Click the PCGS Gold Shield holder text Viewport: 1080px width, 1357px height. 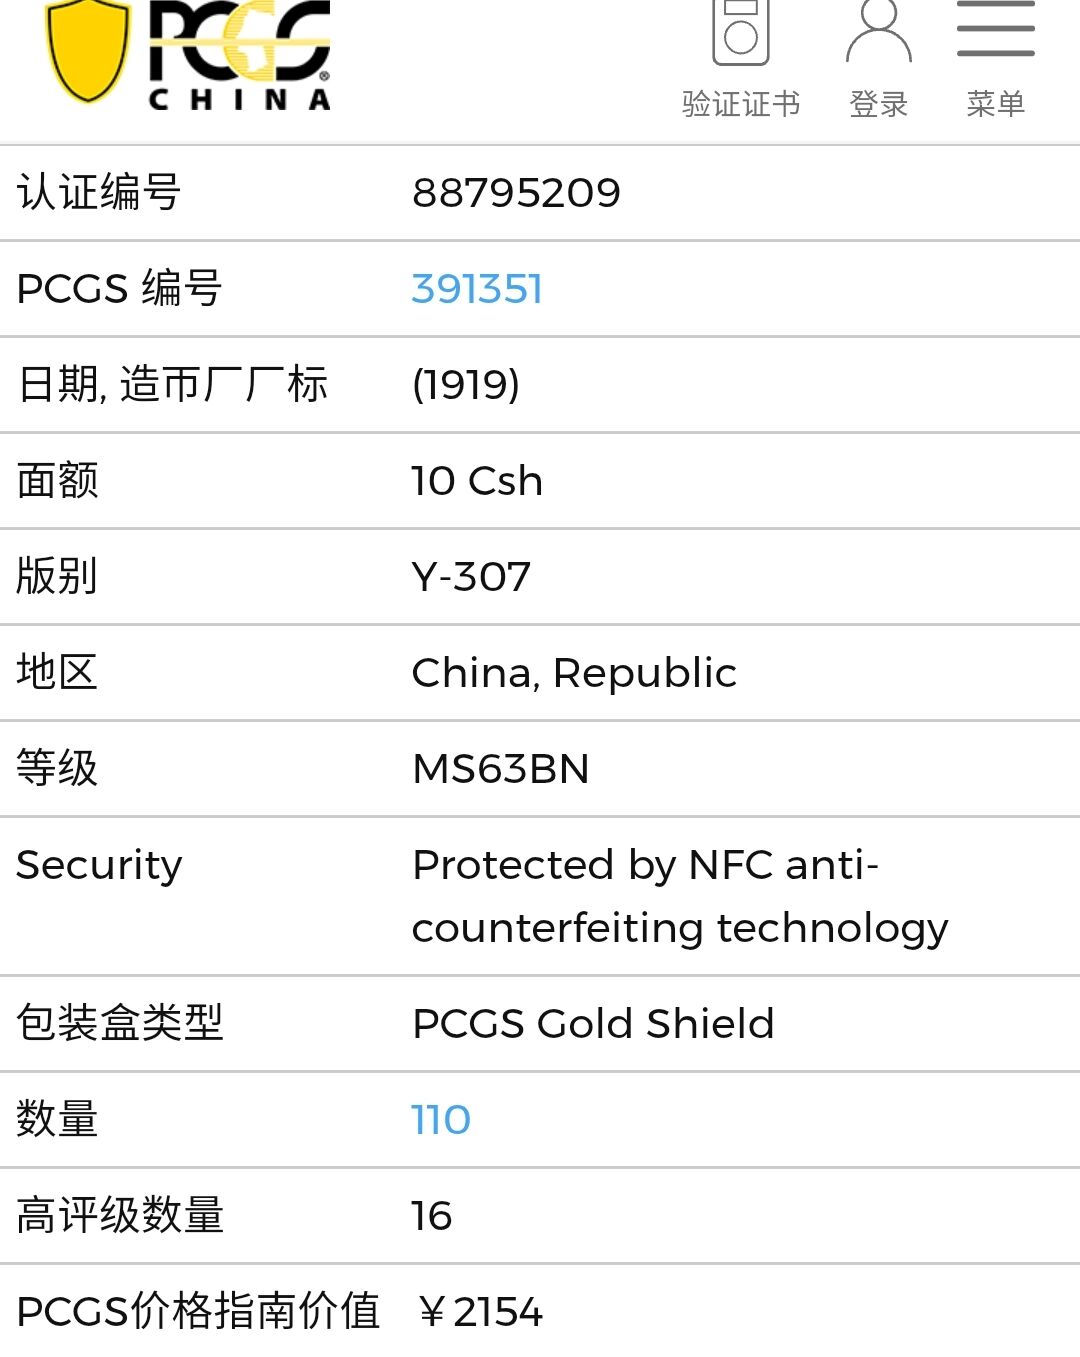593,1024
